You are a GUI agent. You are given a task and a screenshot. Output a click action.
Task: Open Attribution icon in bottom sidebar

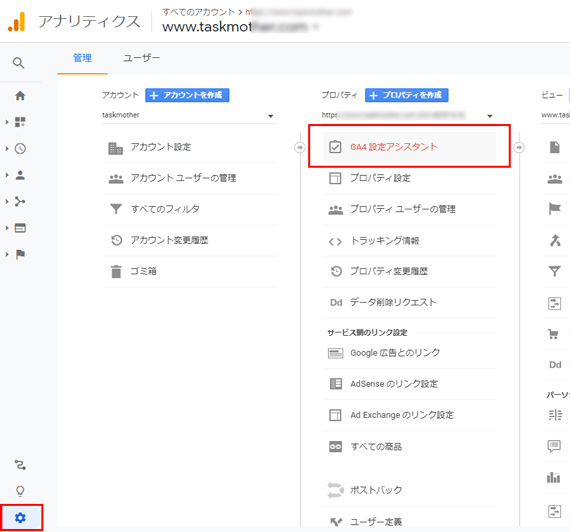20,464
